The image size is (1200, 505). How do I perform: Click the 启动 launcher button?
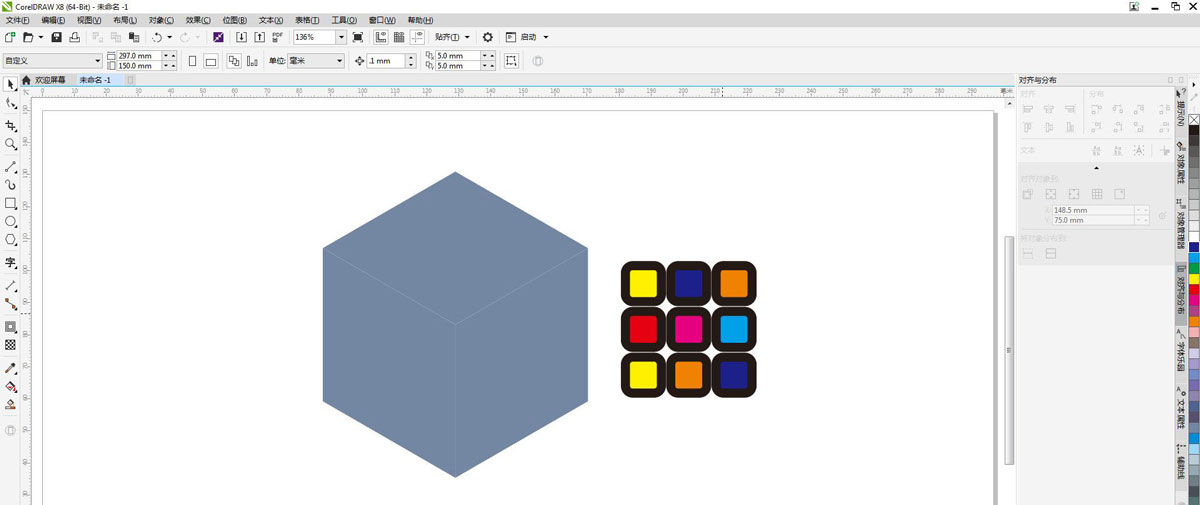tap(527, 37)
